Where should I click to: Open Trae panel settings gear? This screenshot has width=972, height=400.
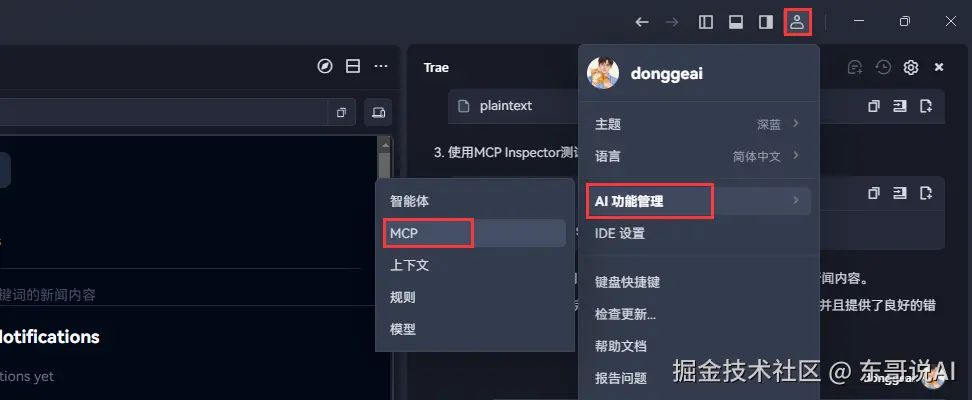click(x=911, y=67)
